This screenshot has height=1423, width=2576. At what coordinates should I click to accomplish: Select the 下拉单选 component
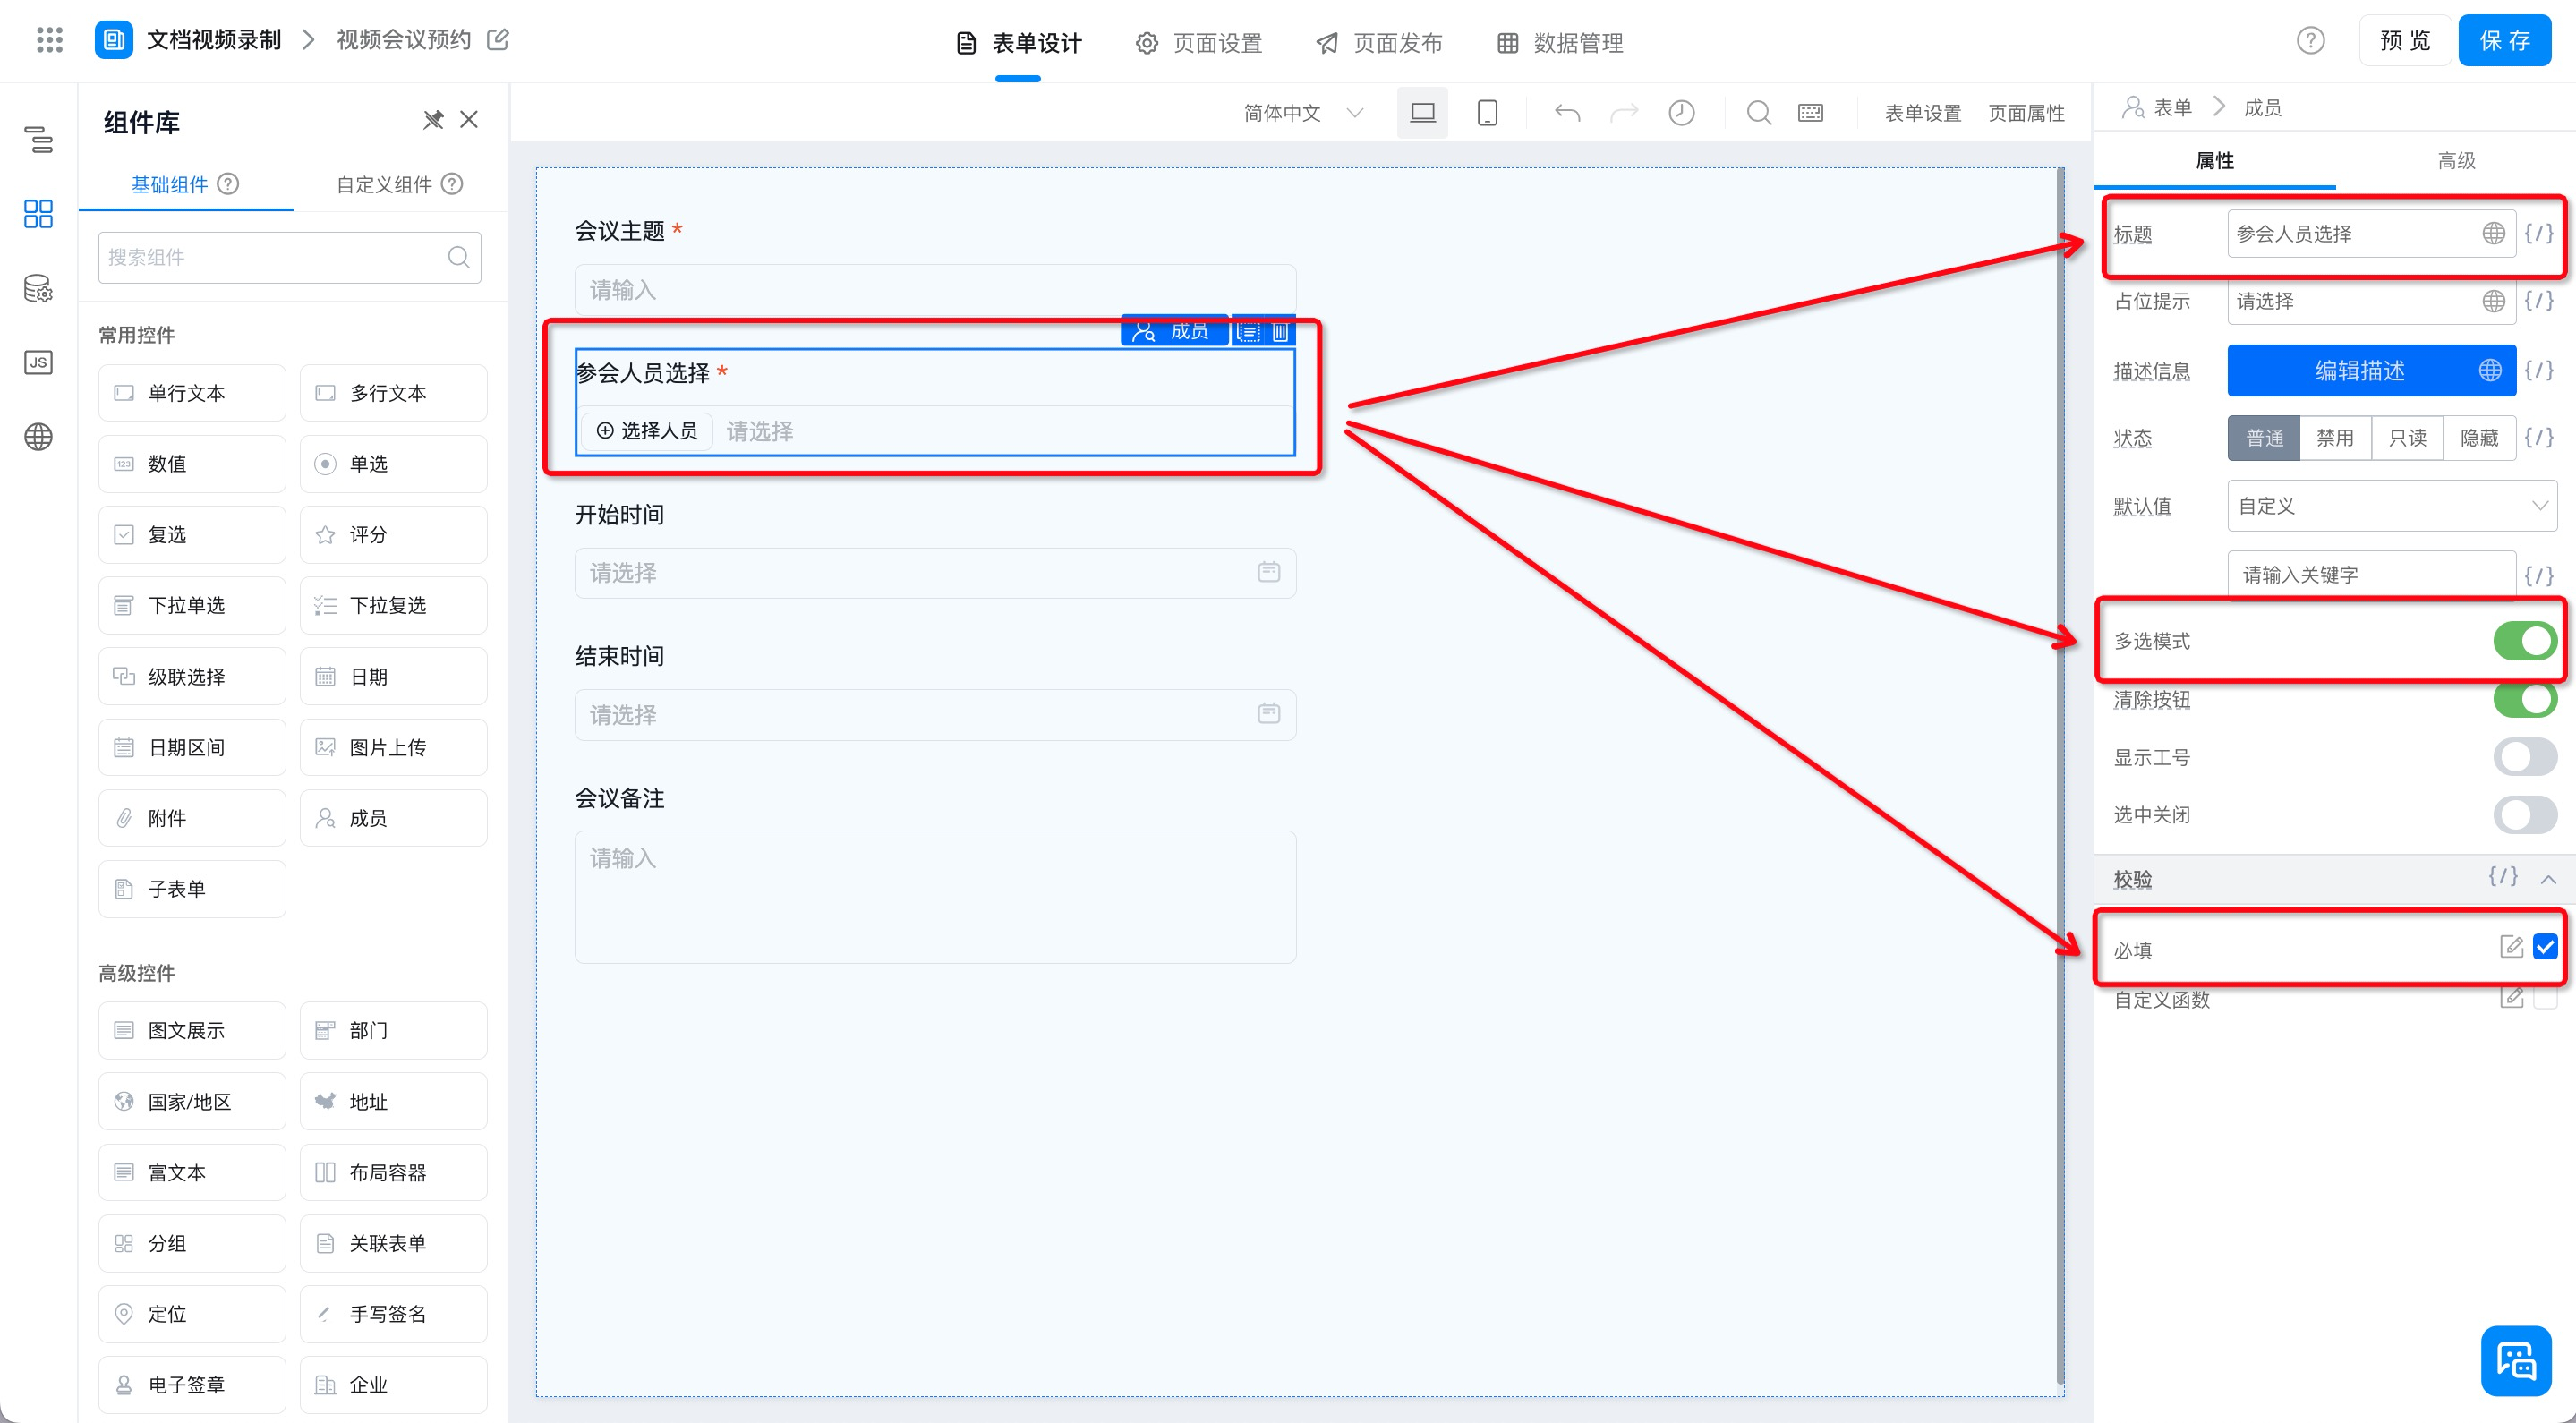[x=192, y=605]
